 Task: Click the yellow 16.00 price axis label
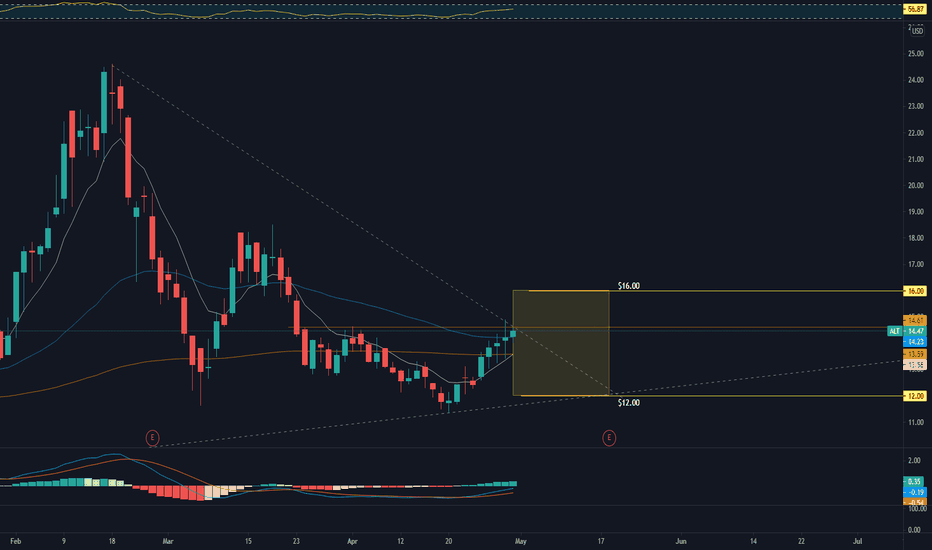tap(915, 291)
